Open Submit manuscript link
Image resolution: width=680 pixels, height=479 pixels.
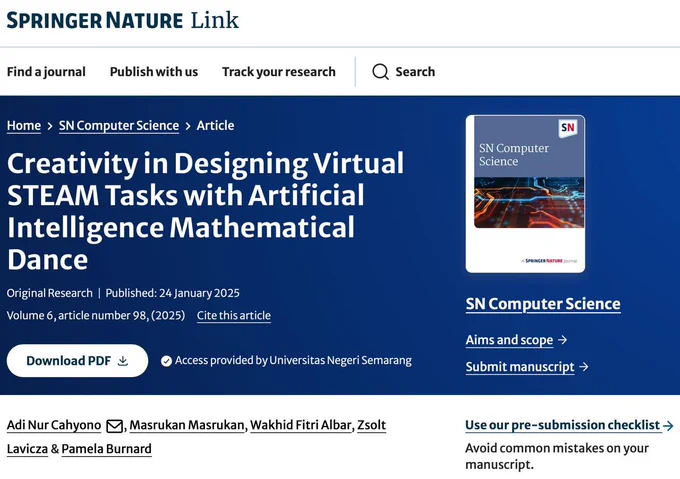[520, 367]
